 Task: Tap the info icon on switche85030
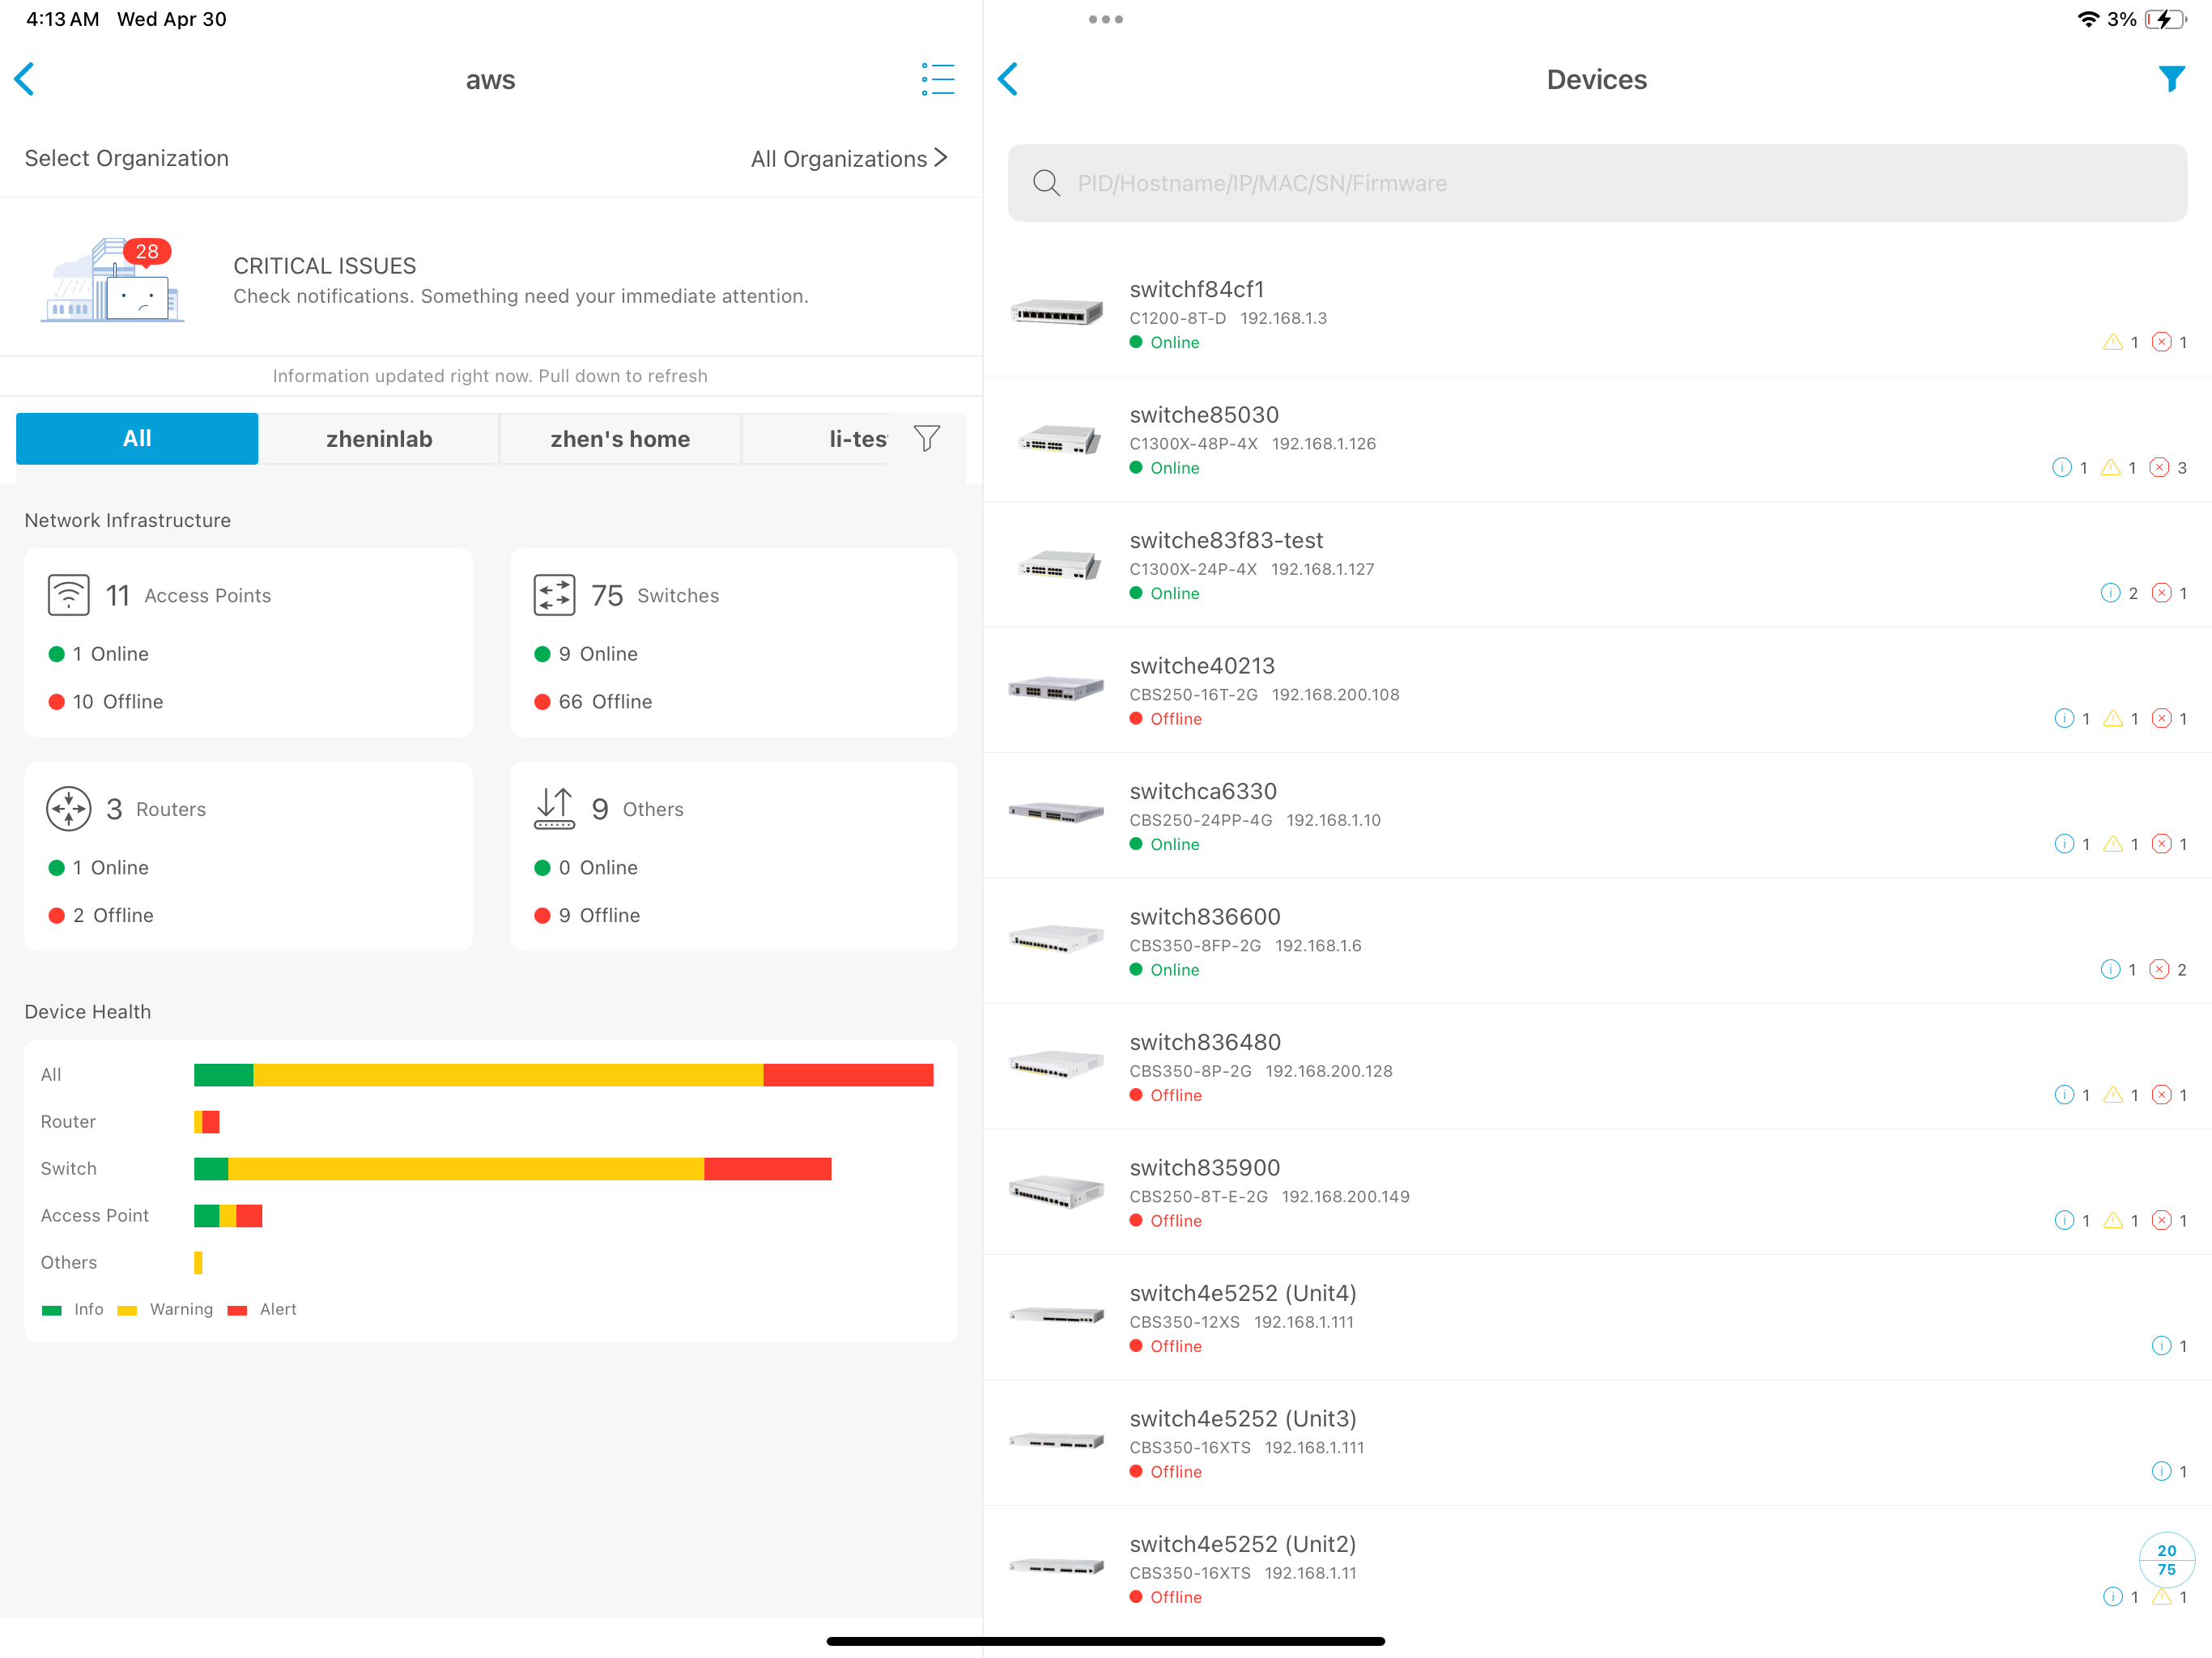click(x=2061, y=468)
